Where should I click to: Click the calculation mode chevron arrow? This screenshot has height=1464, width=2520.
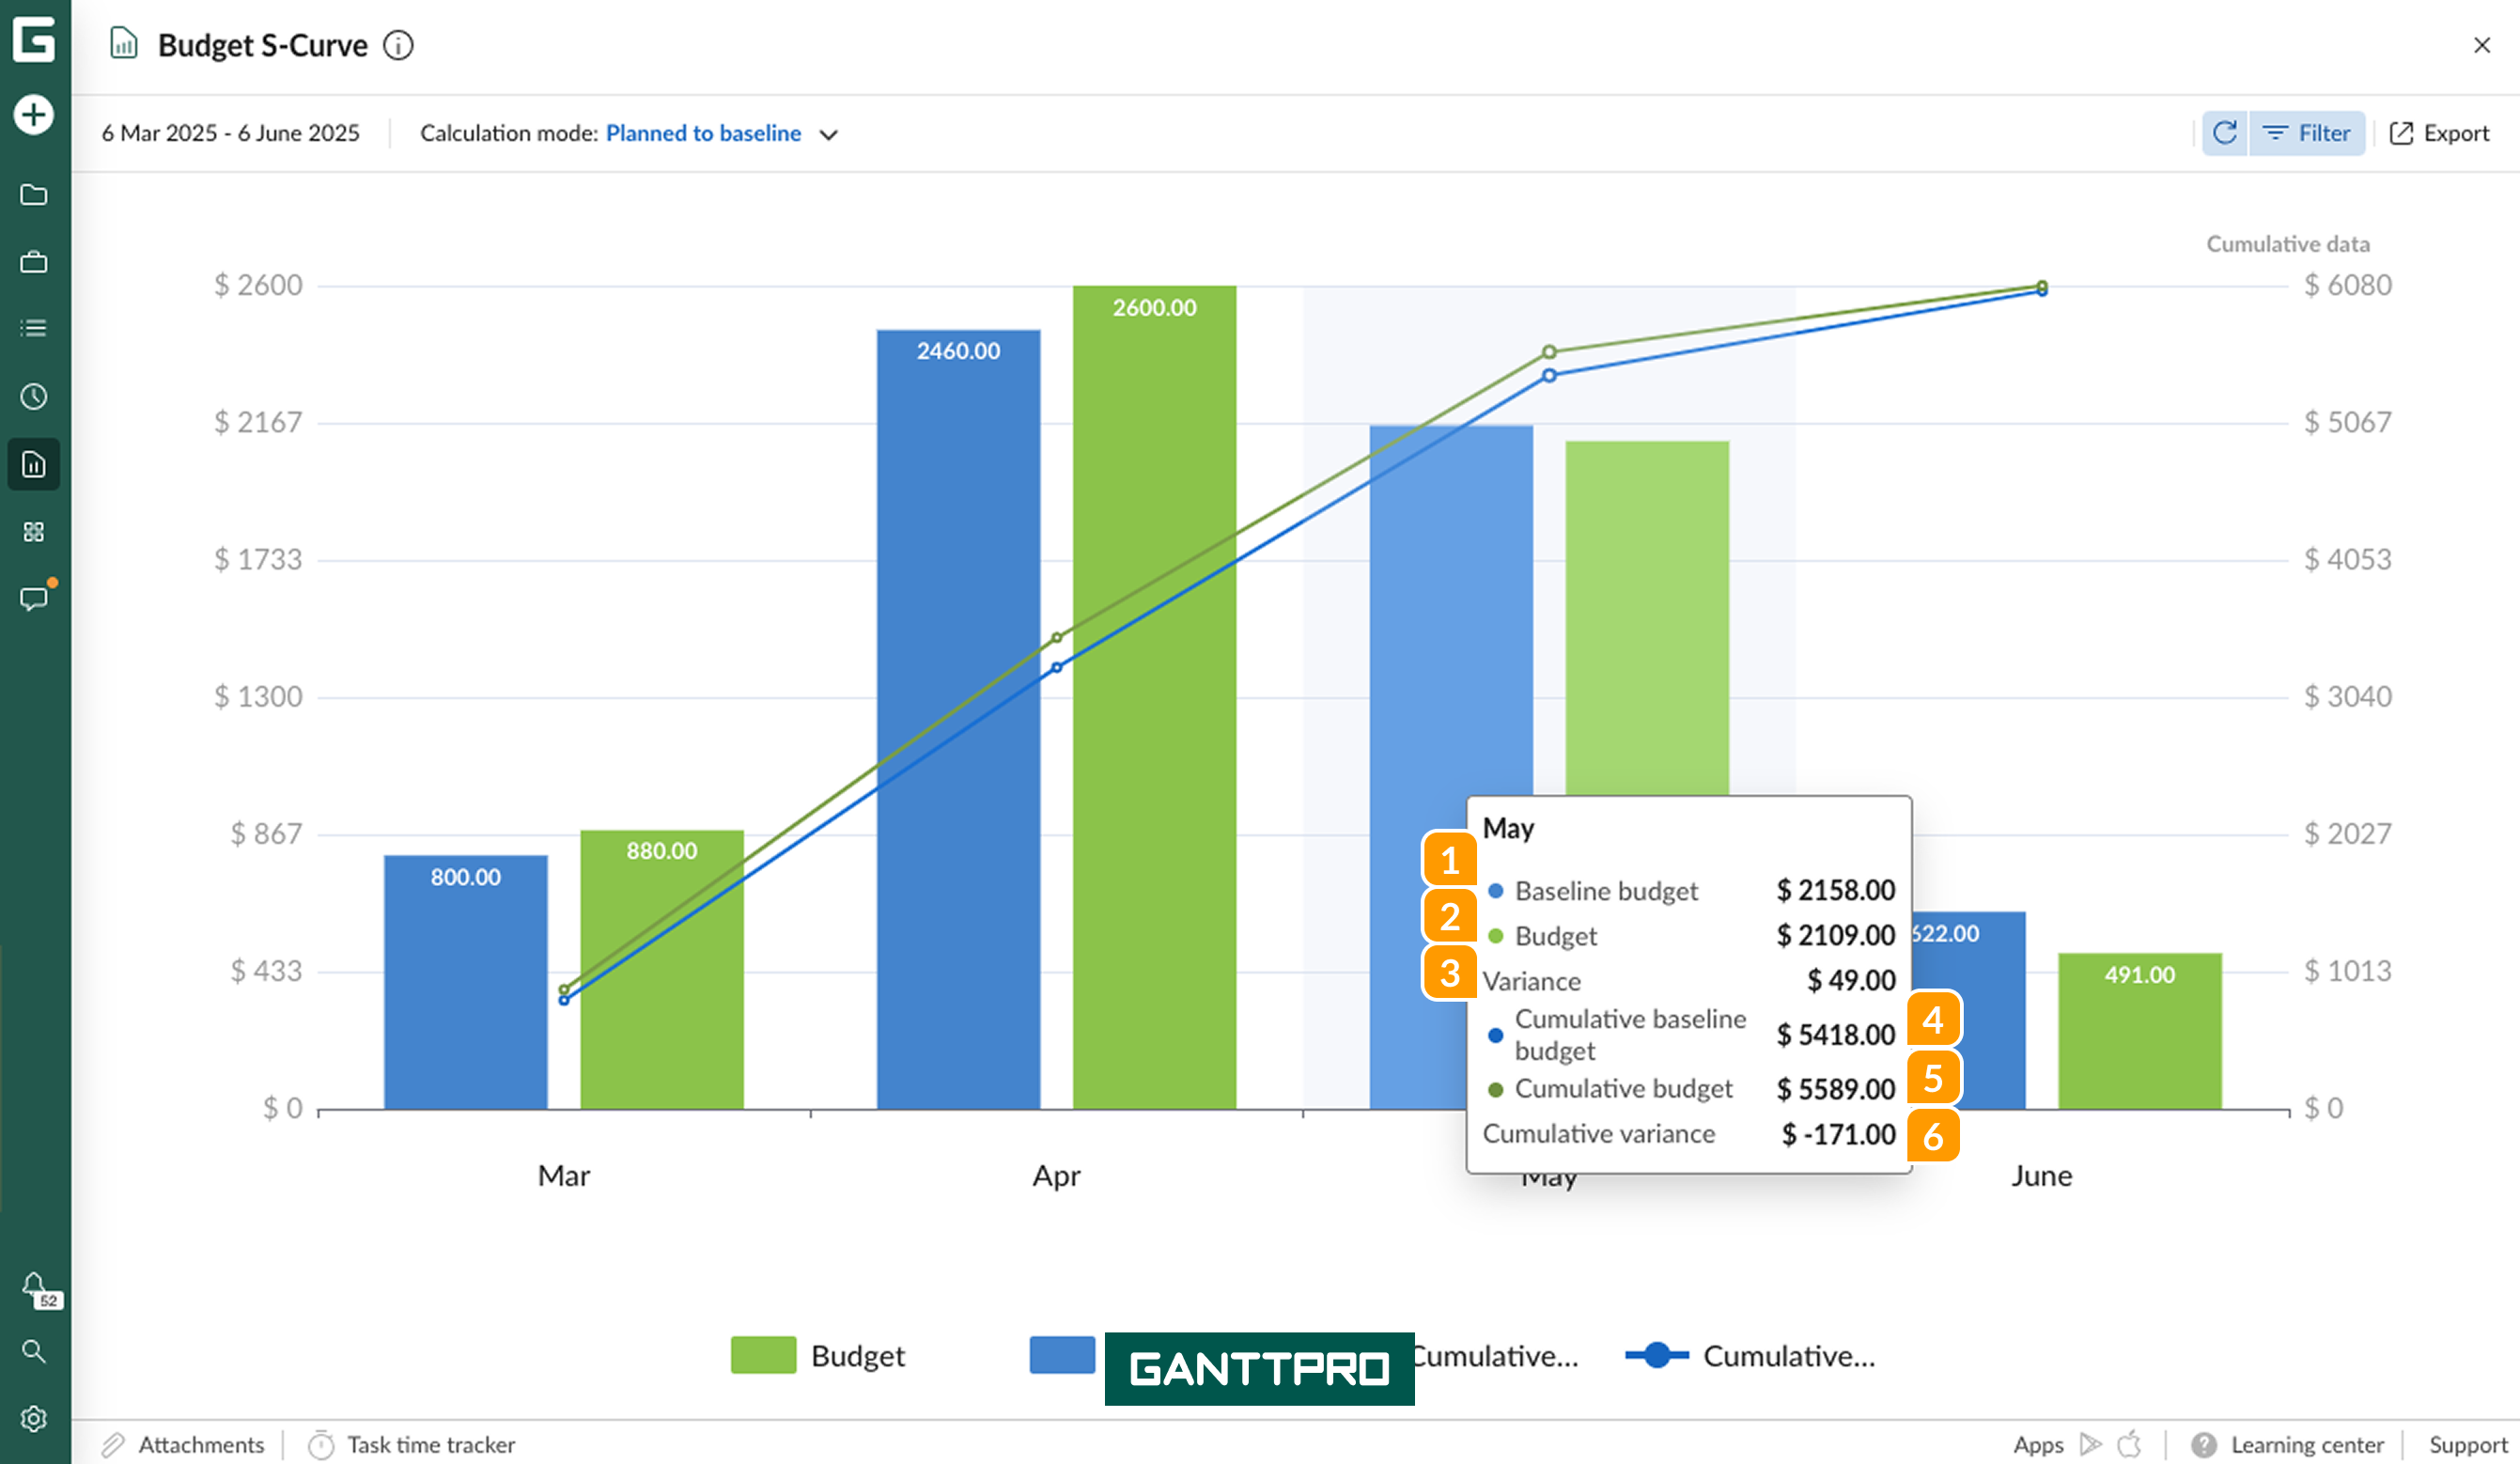pos(828,134)
